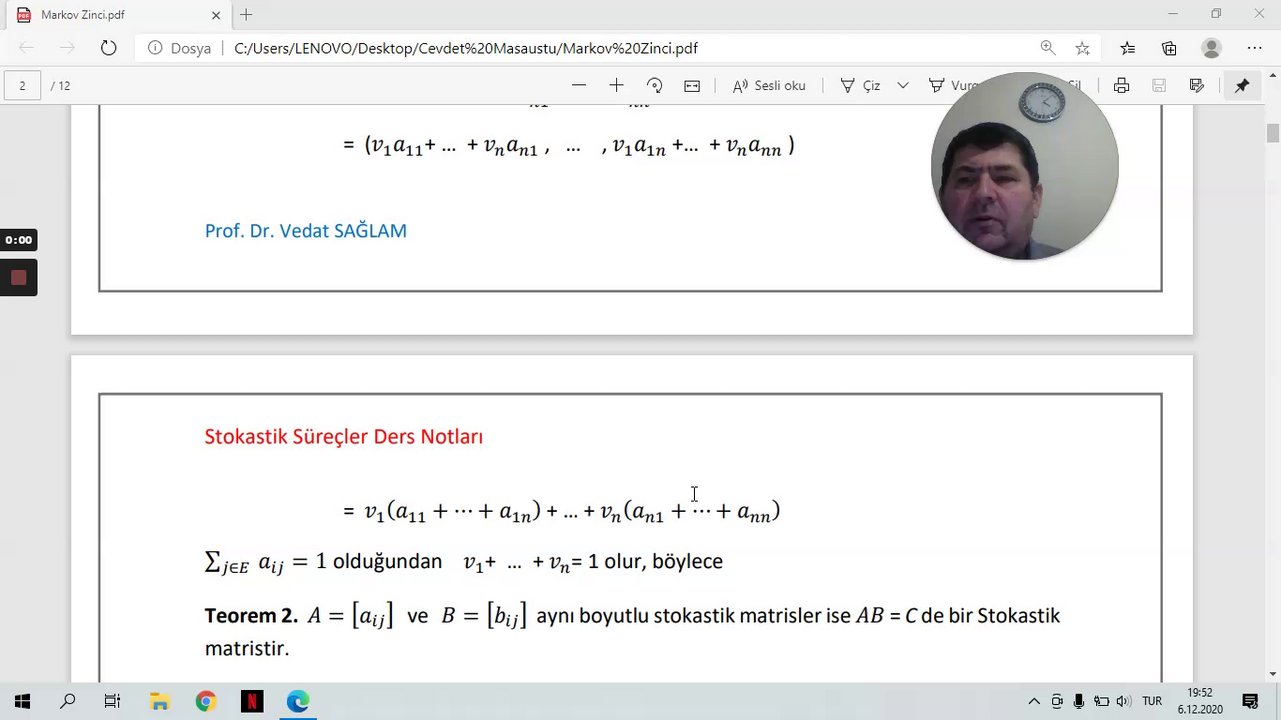Click the scrollbar down arrow
Image resolution: width=1281 pixels, height=720 pixels.
[1273, 674]
